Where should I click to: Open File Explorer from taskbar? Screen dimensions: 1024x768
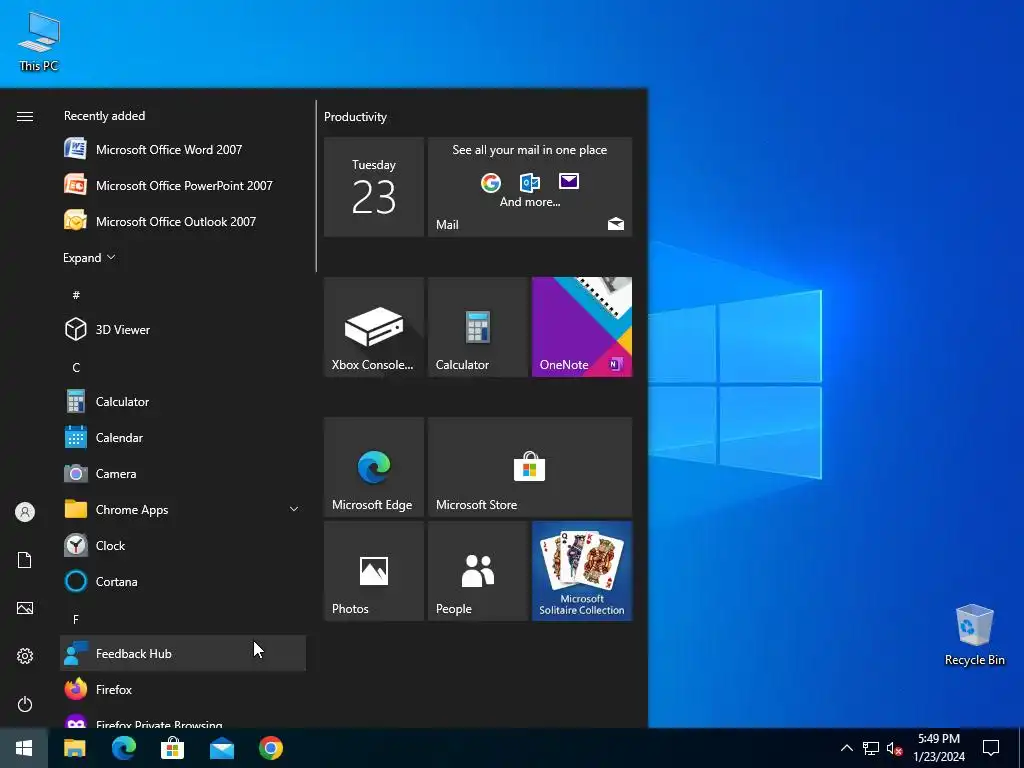coord(74,748)
